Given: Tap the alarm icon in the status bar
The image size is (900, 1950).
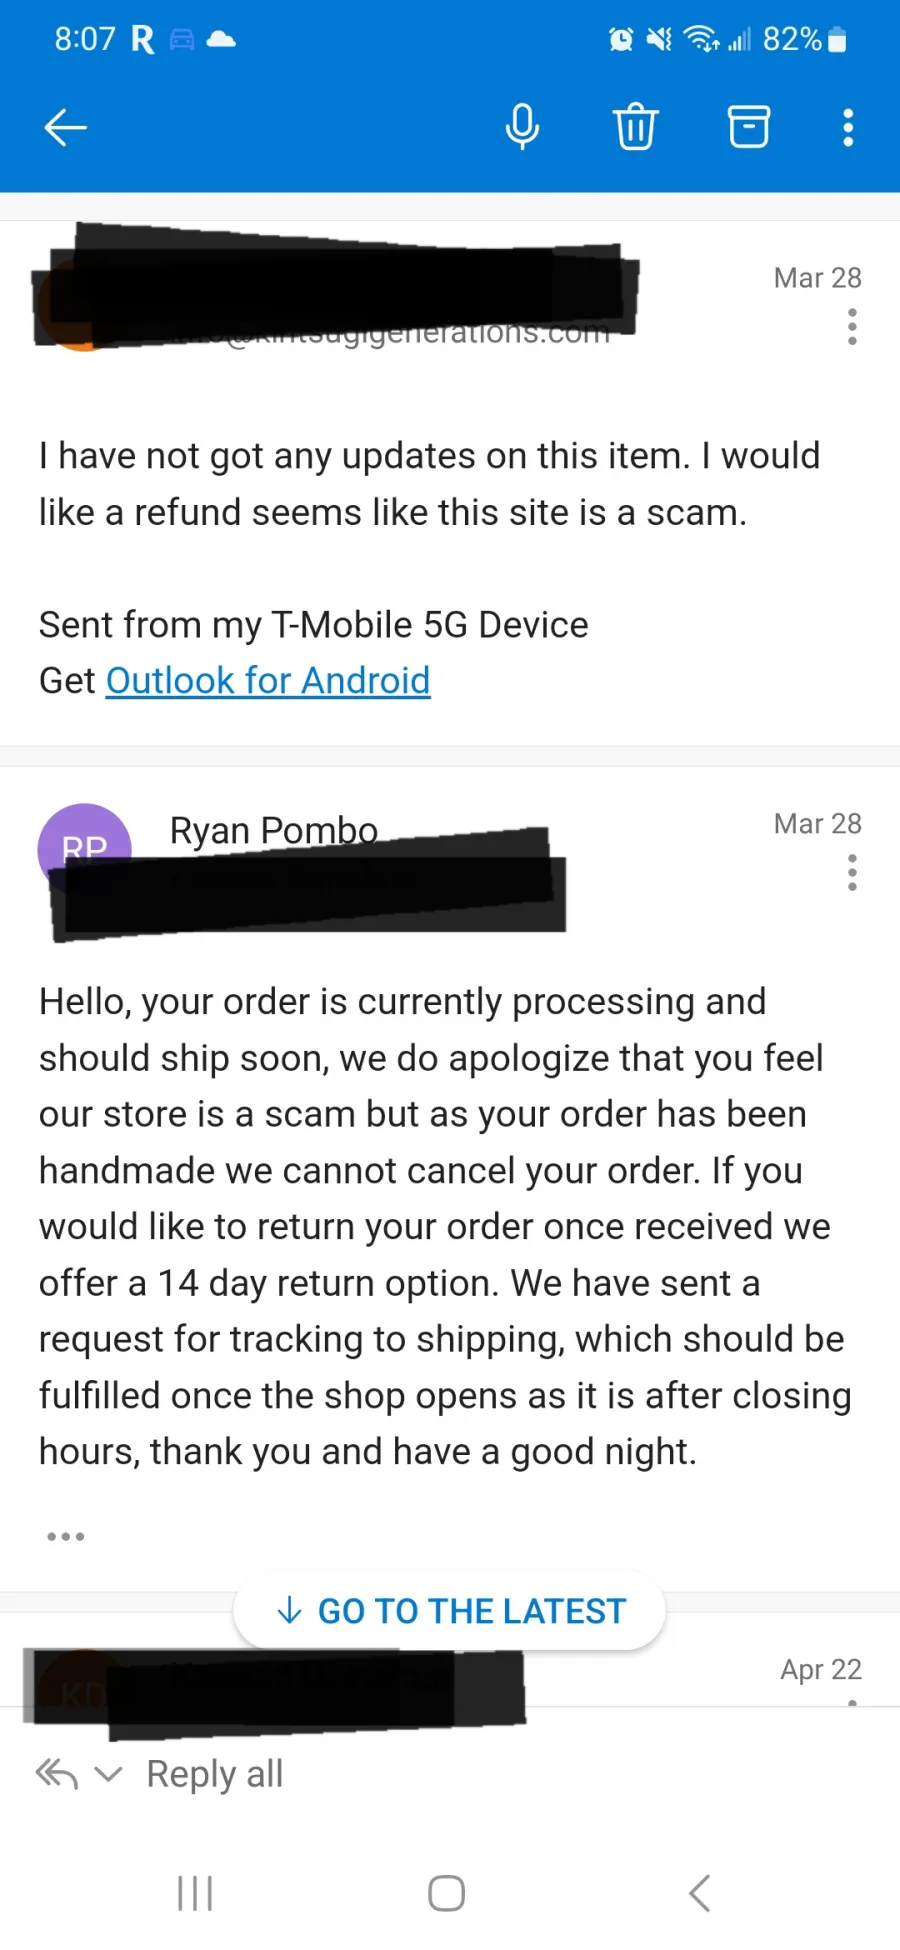Looking at the screenshot, I should point(621,40).
